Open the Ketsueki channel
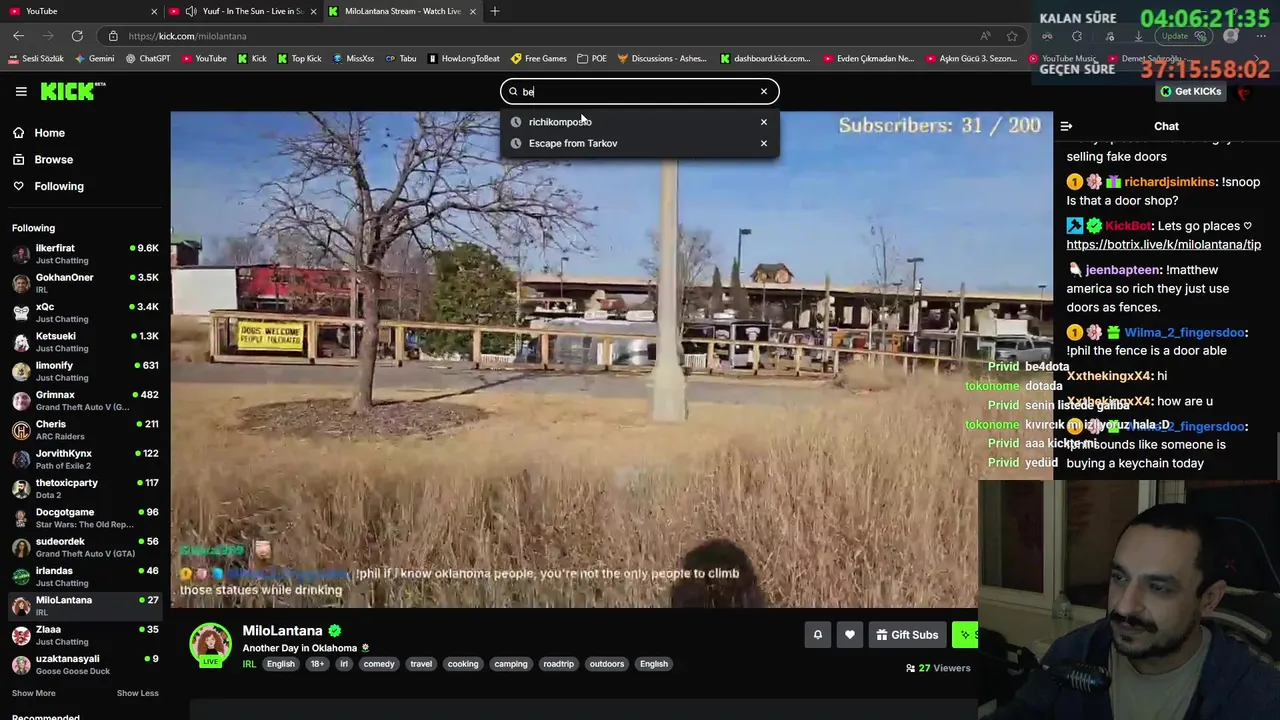Screen dimensions: 1280x720 (85, 341)
